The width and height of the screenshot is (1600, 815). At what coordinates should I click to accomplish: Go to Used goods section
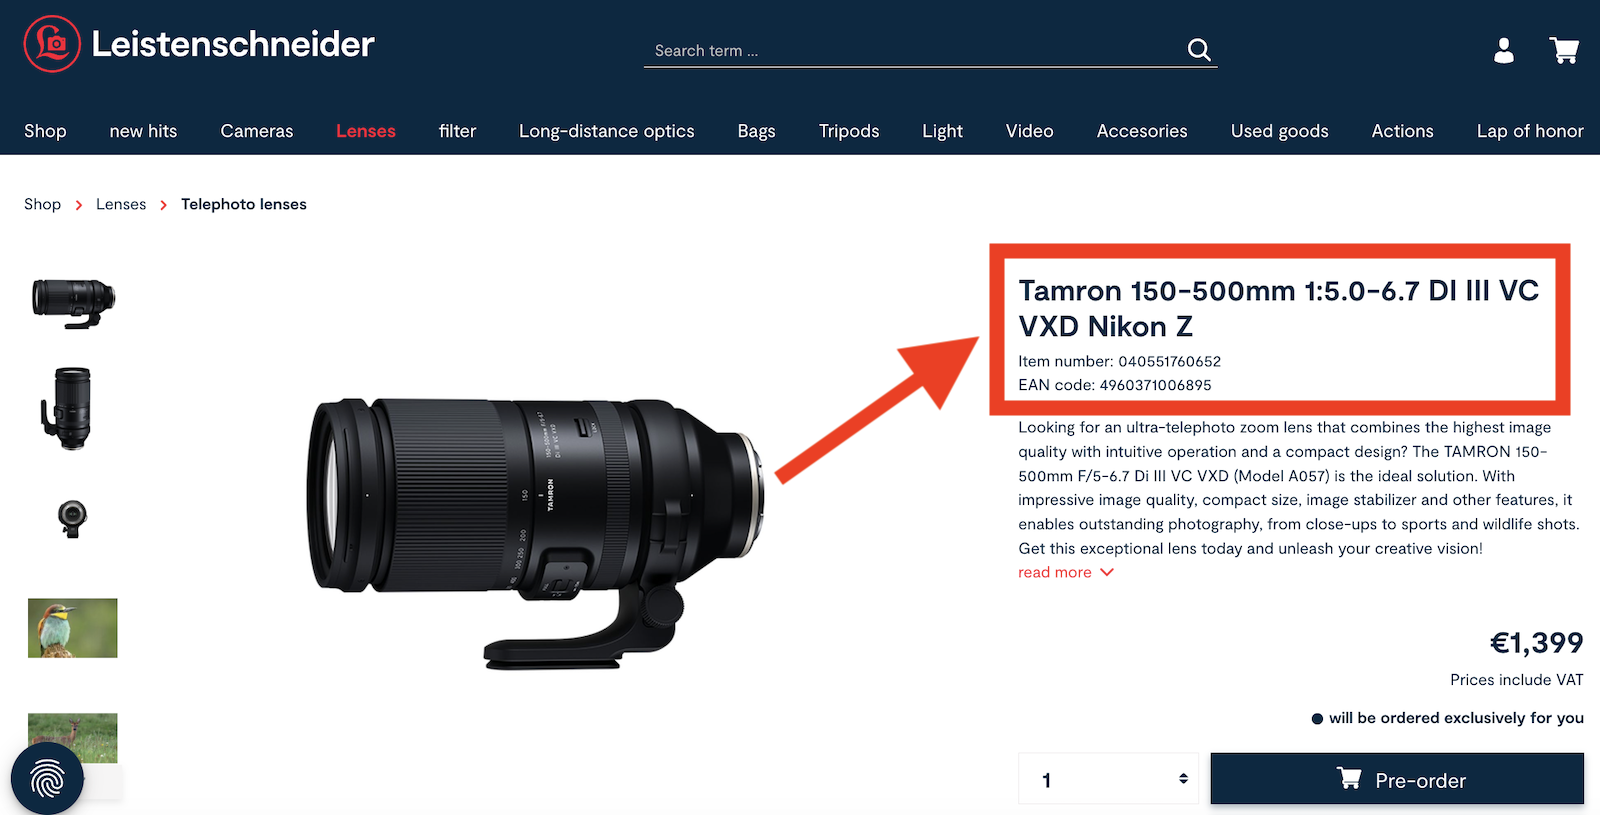[1280, 131]
